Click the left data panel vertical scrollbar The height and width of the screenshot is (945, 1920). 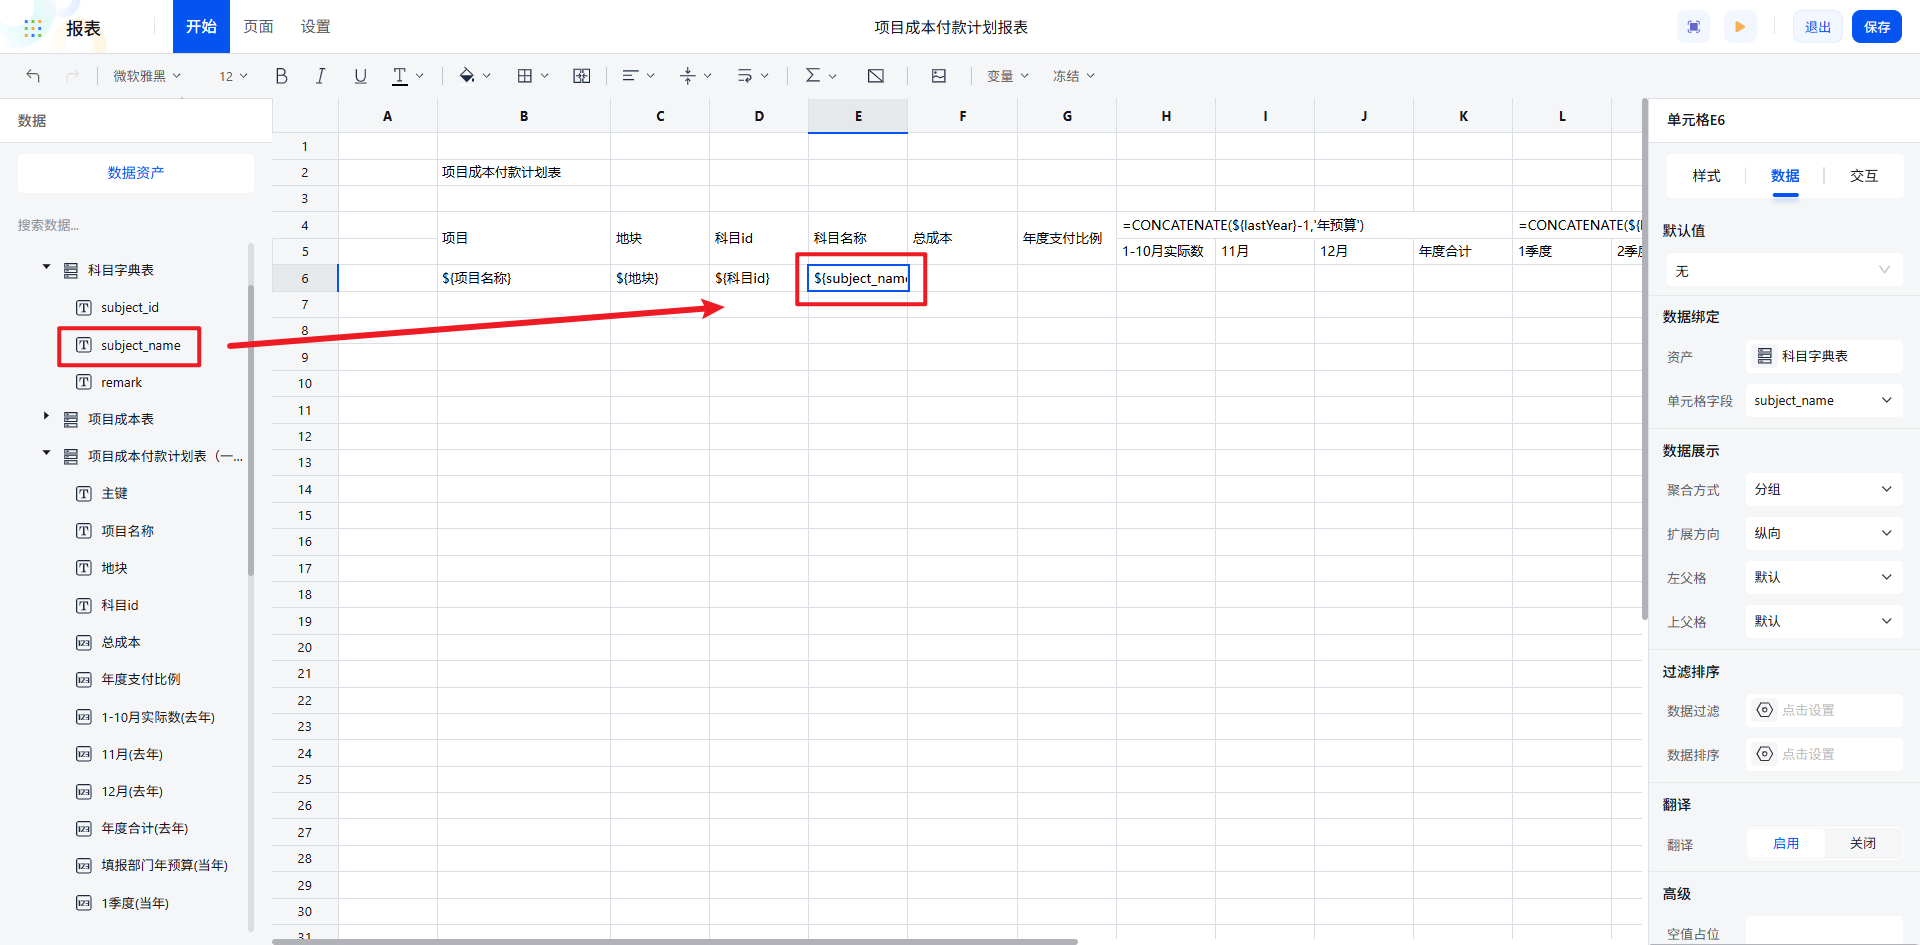point(251,430)
